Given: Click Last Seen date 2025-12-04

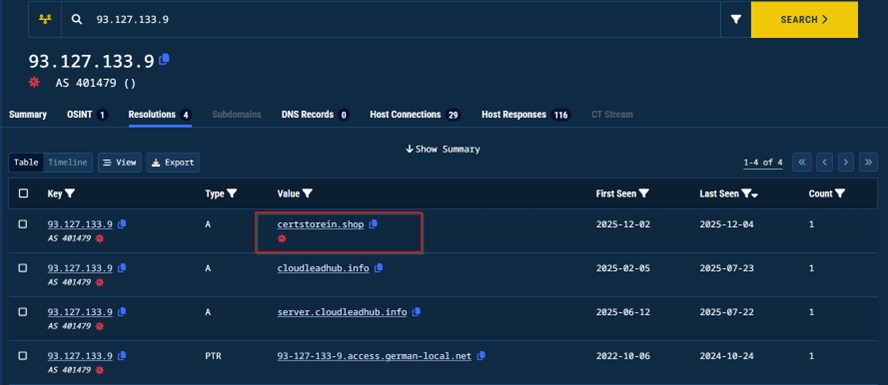Looking at the screenshot, I should (727, 224).
